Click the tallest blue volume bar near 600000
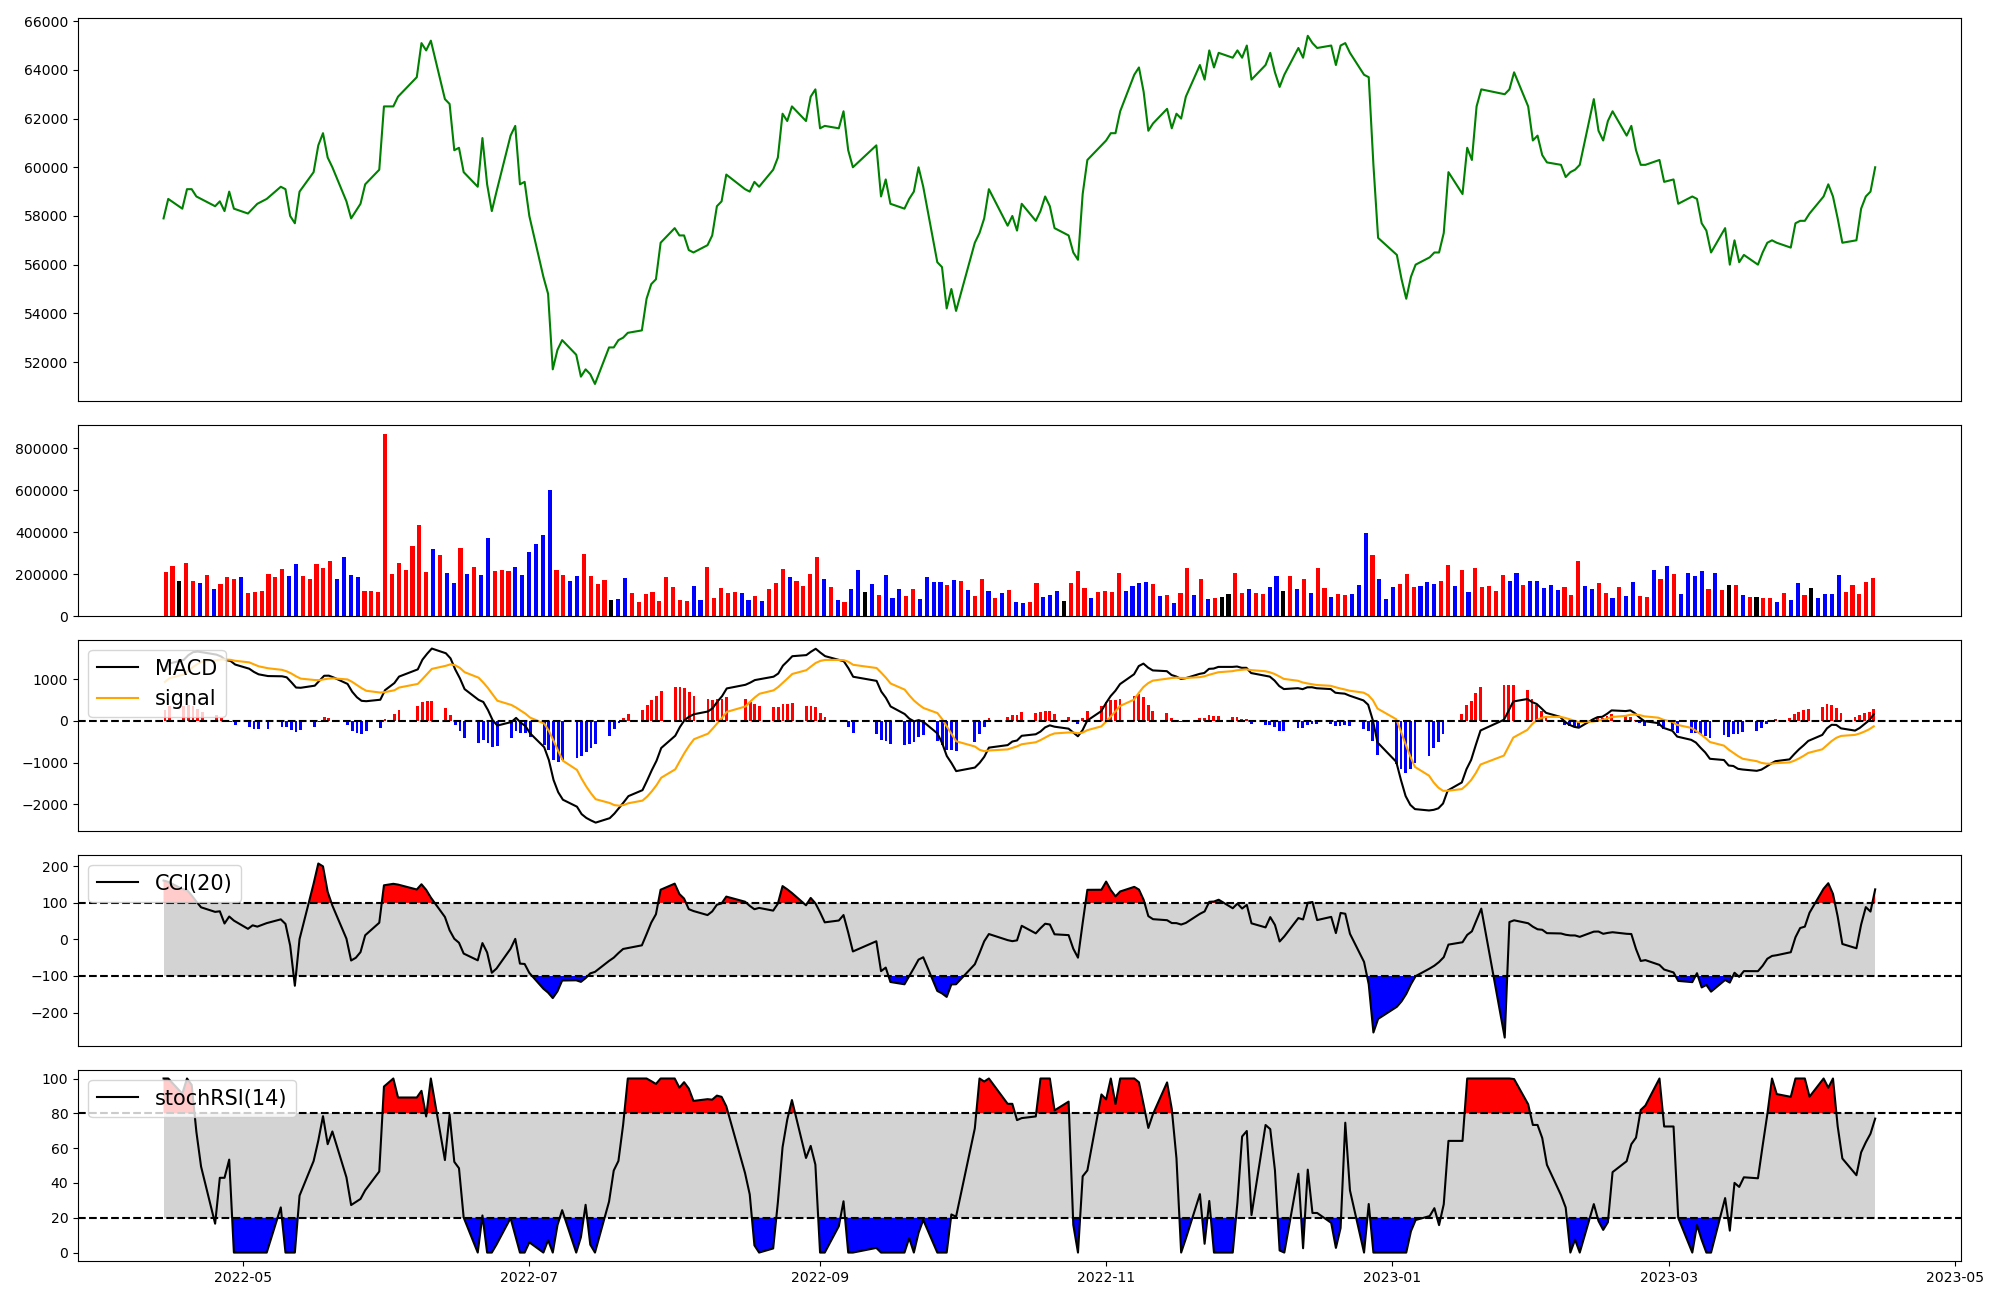 pyautogui.click(x=550, y=553)
